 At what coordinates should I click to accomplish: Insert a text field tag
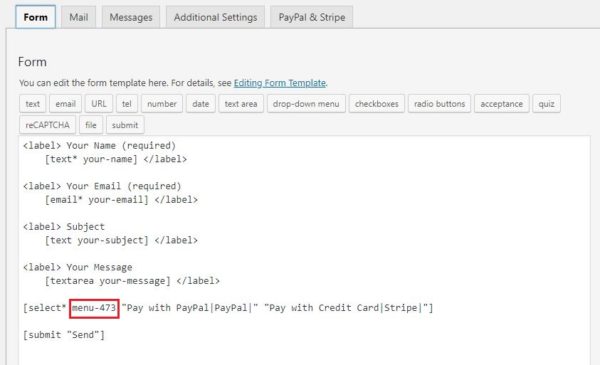click(33, 104)
